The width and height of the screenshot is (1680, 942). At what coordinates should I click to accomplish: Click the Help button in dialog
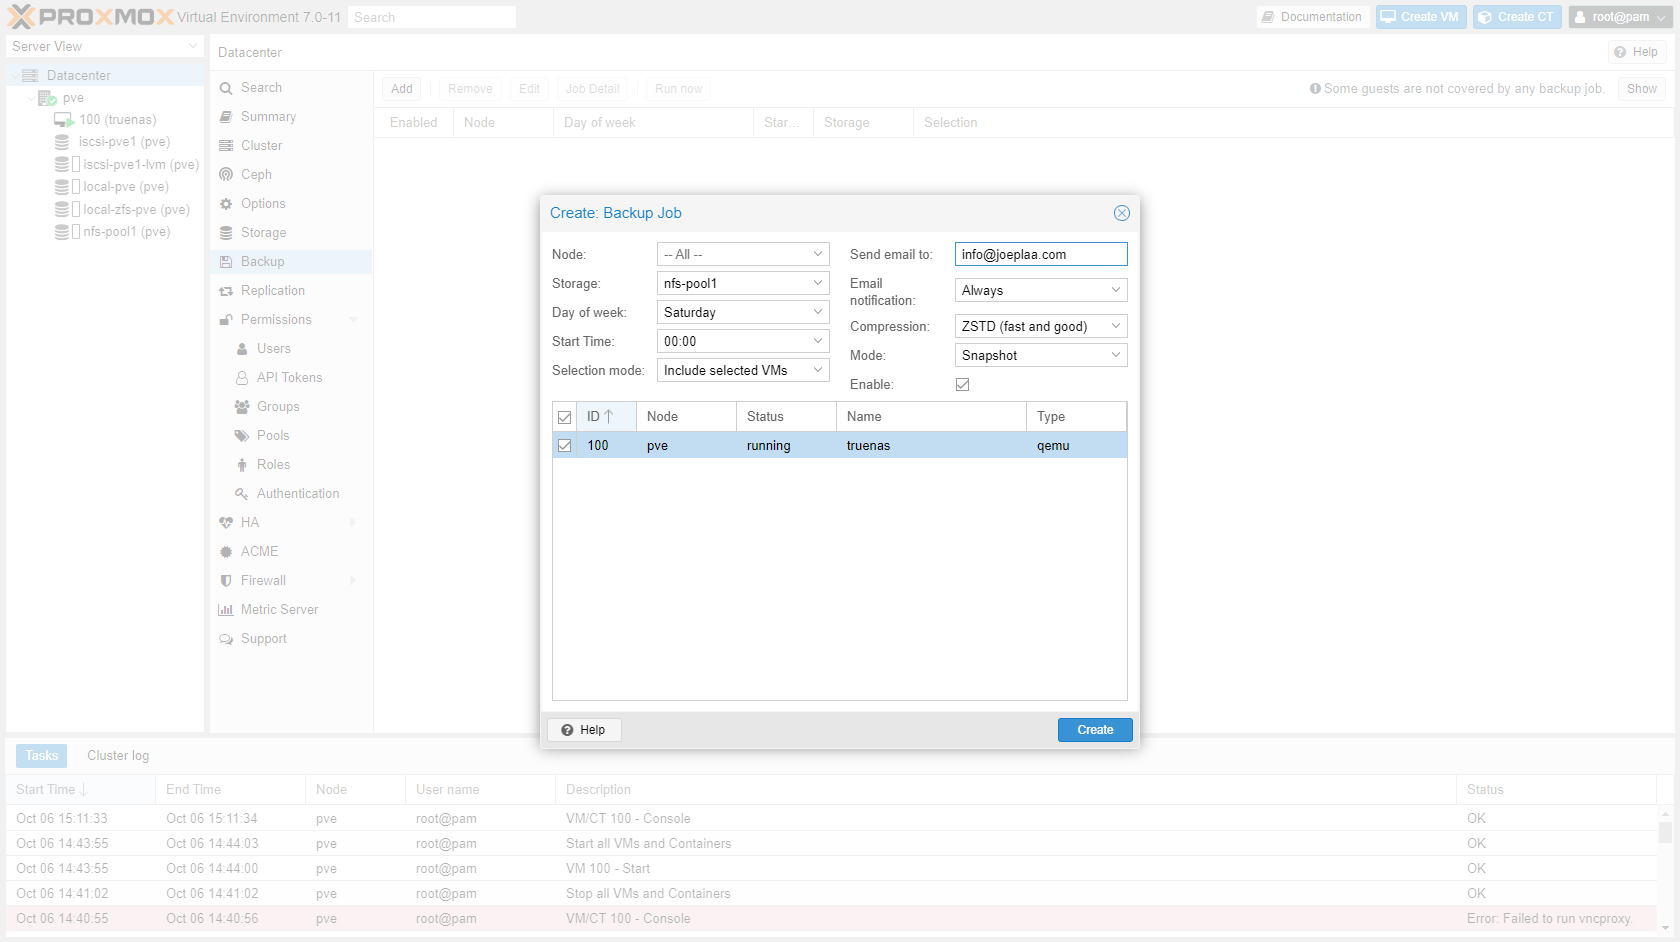pyautogui.click(x=584, y=730)
